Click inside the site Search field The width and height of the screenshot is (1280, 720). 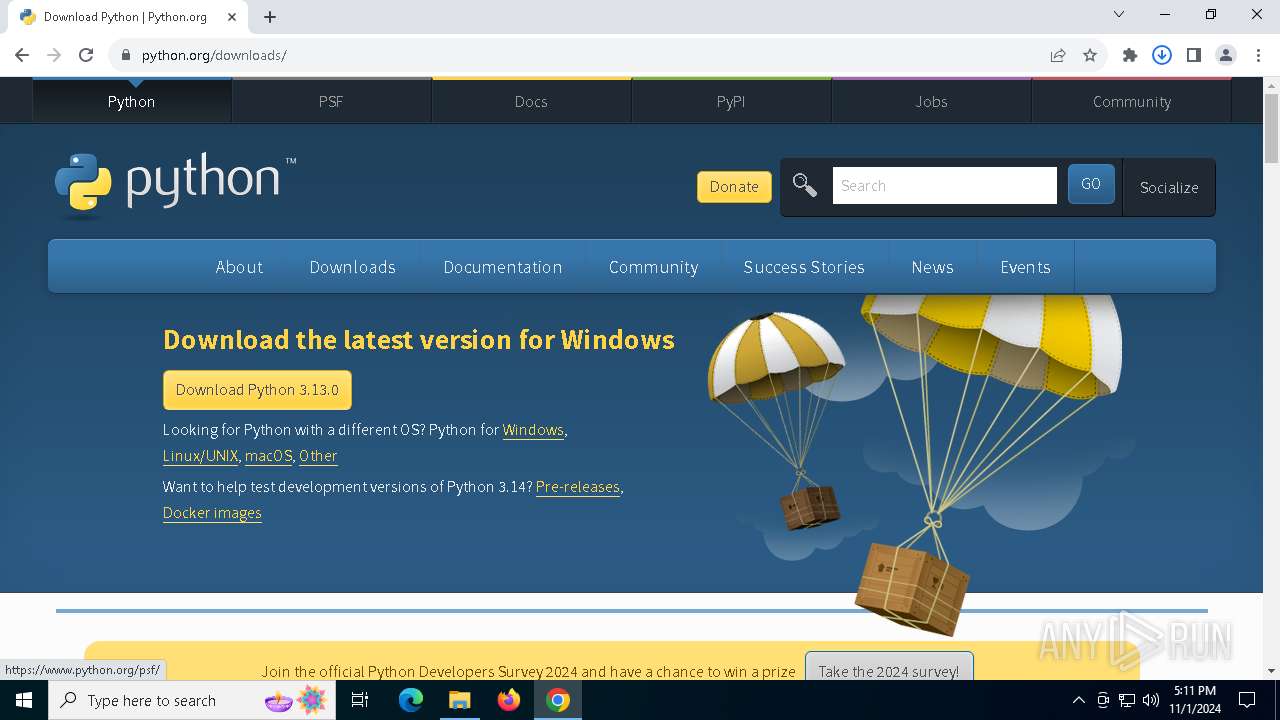click(x=945, y=185)
